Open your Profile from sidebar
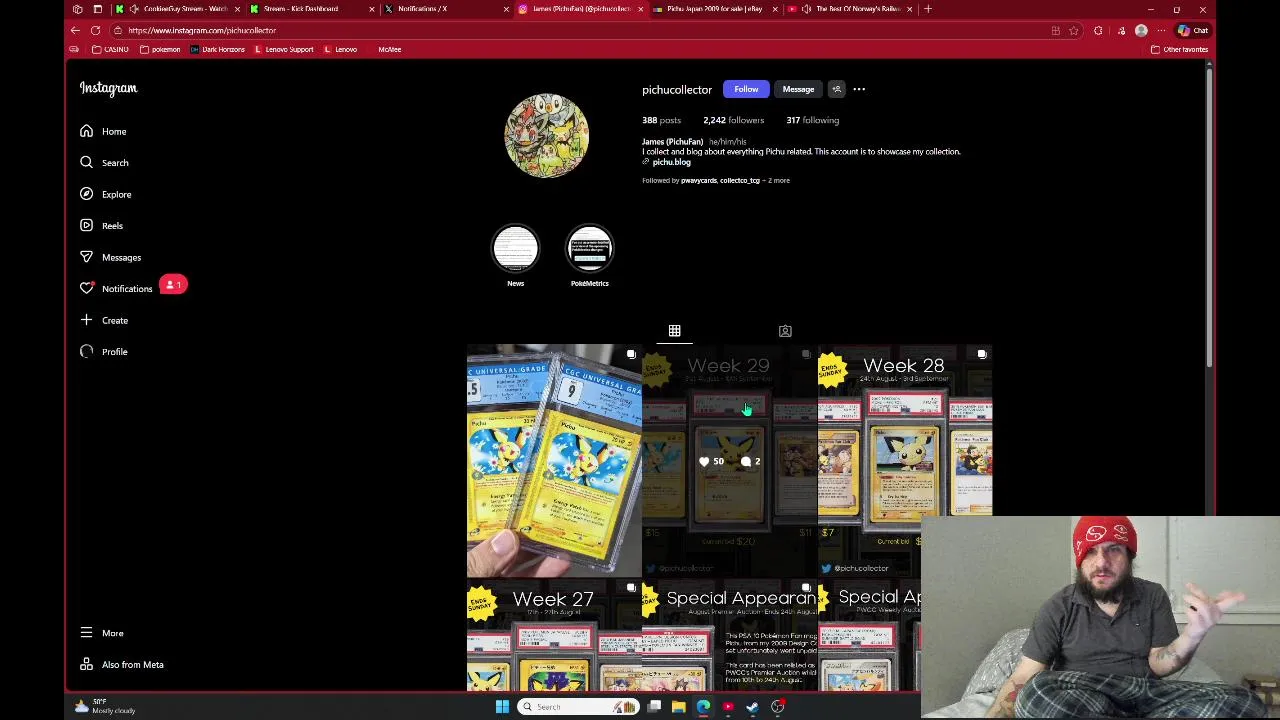This screenshot has height=720, width=1280. click(x=103, y=352)
